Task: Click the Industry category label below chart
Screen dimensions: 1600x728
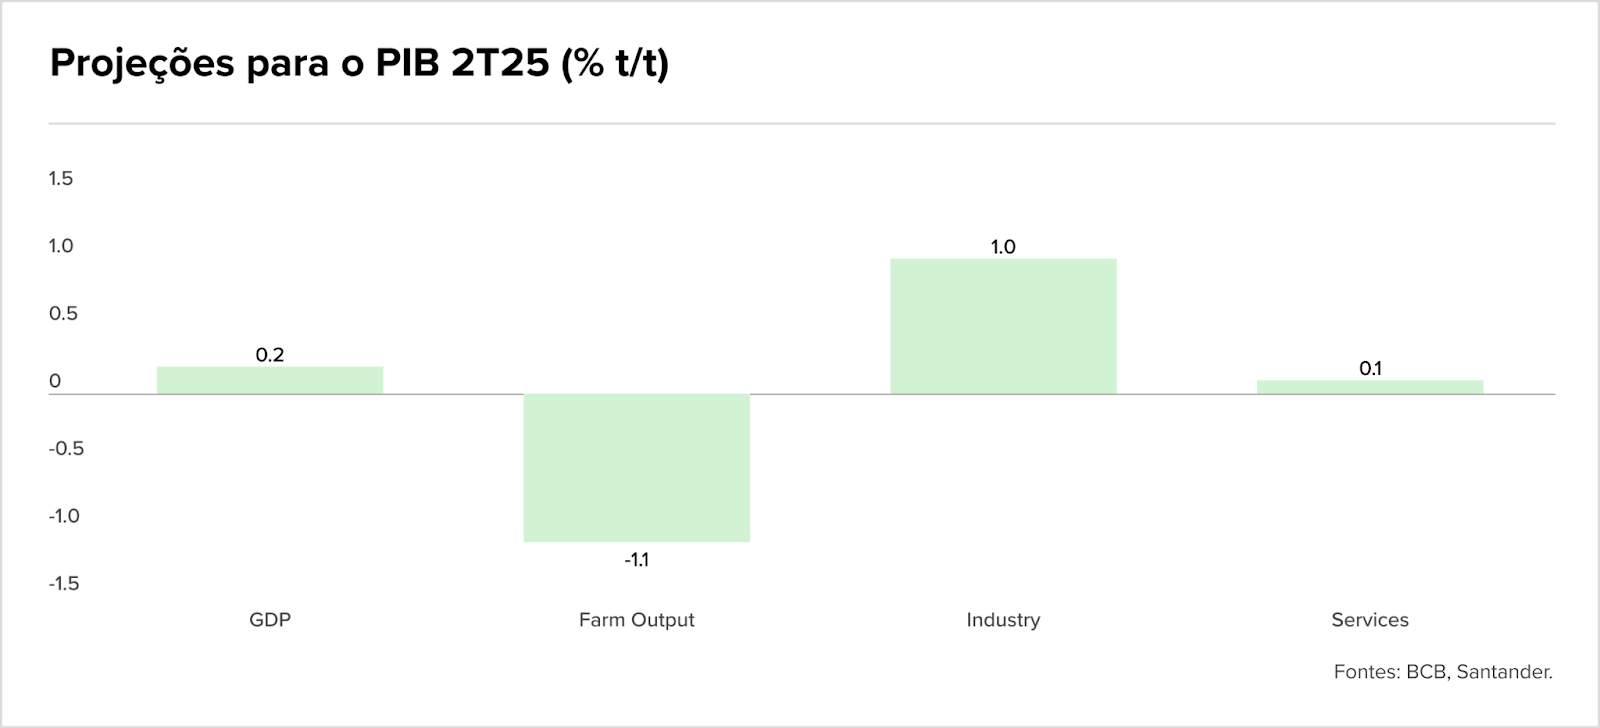Action: 1003,620
